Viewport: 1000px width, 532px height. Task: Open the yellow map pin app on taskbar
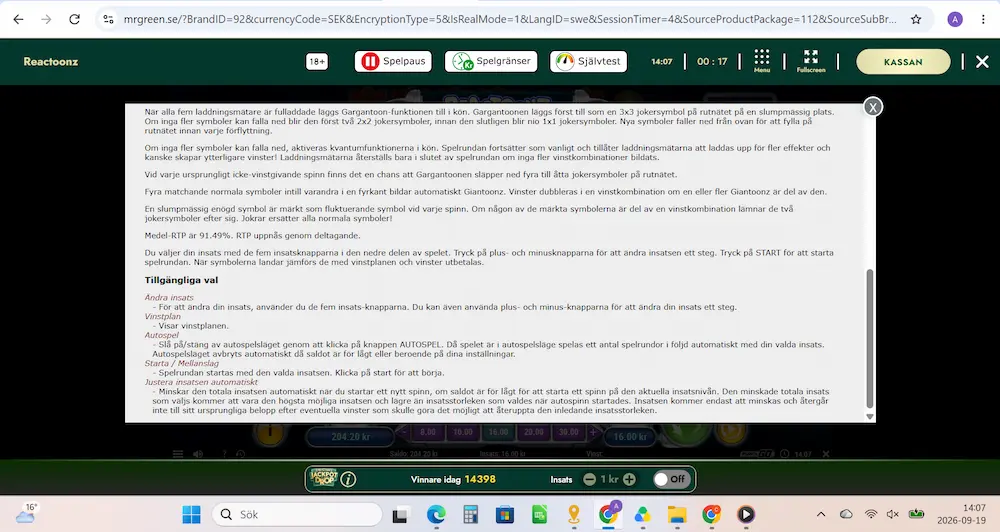(574, 514)
